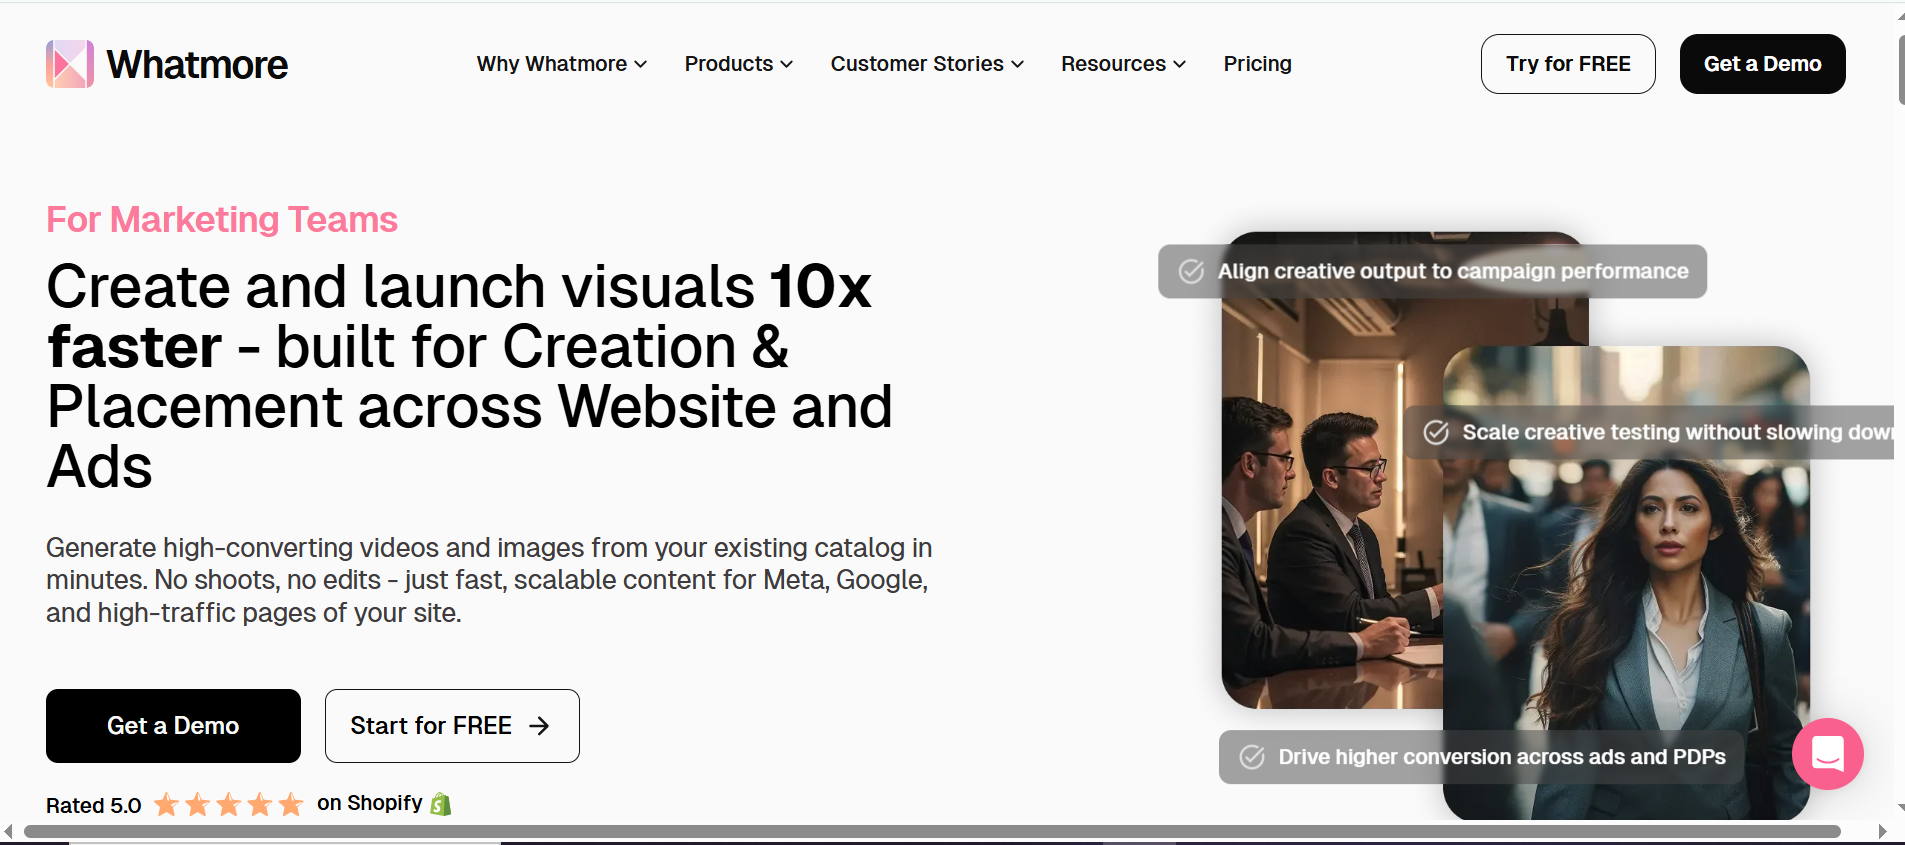Click the arrow in Start for FREE

tap(539, 726)
